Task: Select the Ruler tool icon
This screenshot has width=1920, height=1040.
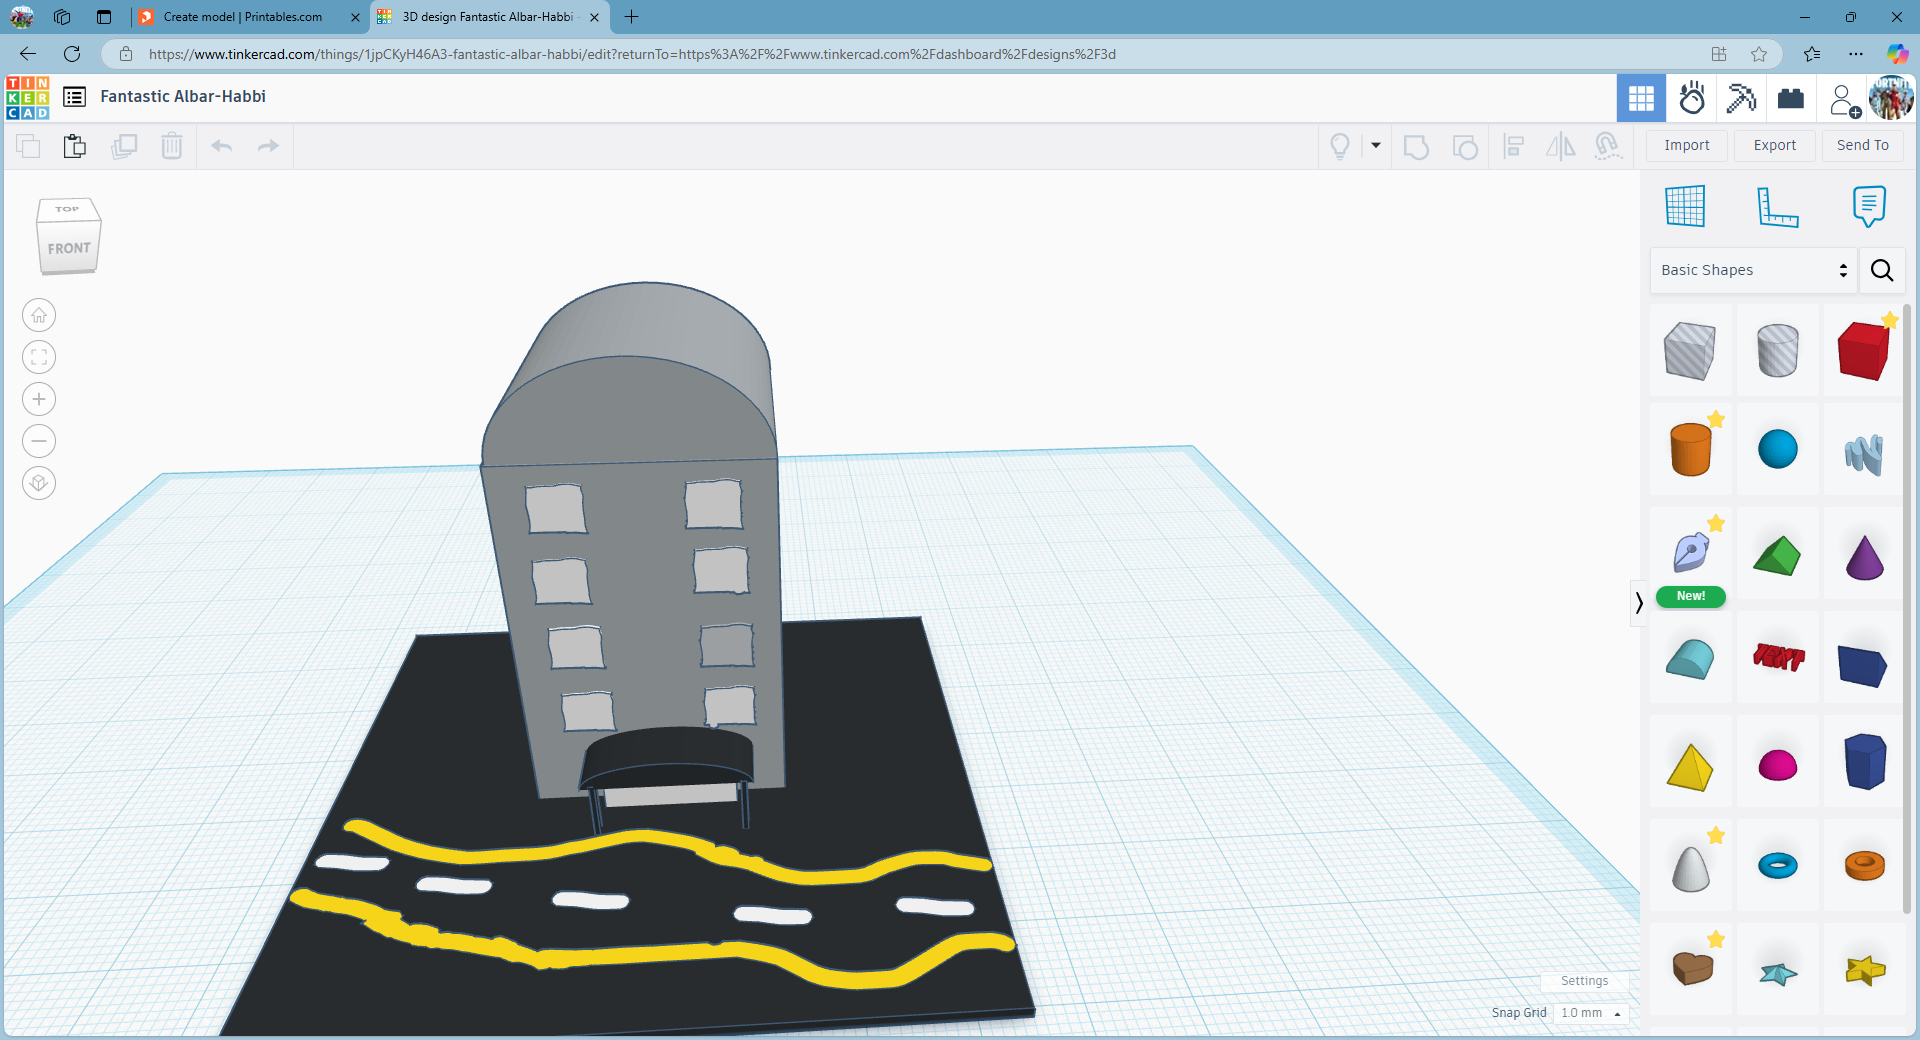Action: pos(1777,206)
